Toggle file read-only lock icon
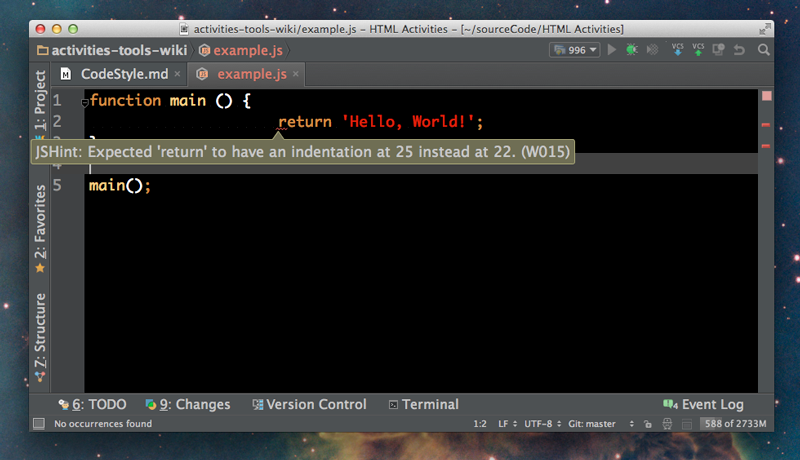This screenshot has width=800, height=460. 647,424
